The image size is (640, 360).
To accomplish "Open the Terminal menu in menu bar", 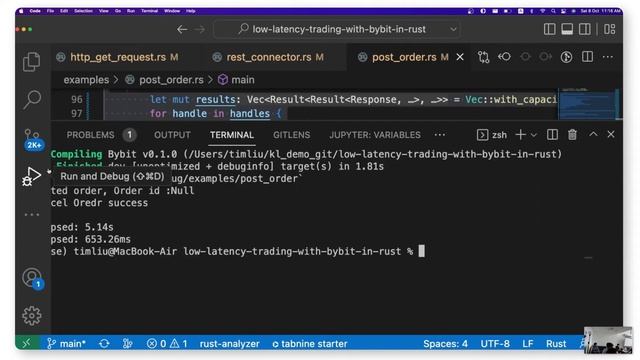I will point(149,11).
